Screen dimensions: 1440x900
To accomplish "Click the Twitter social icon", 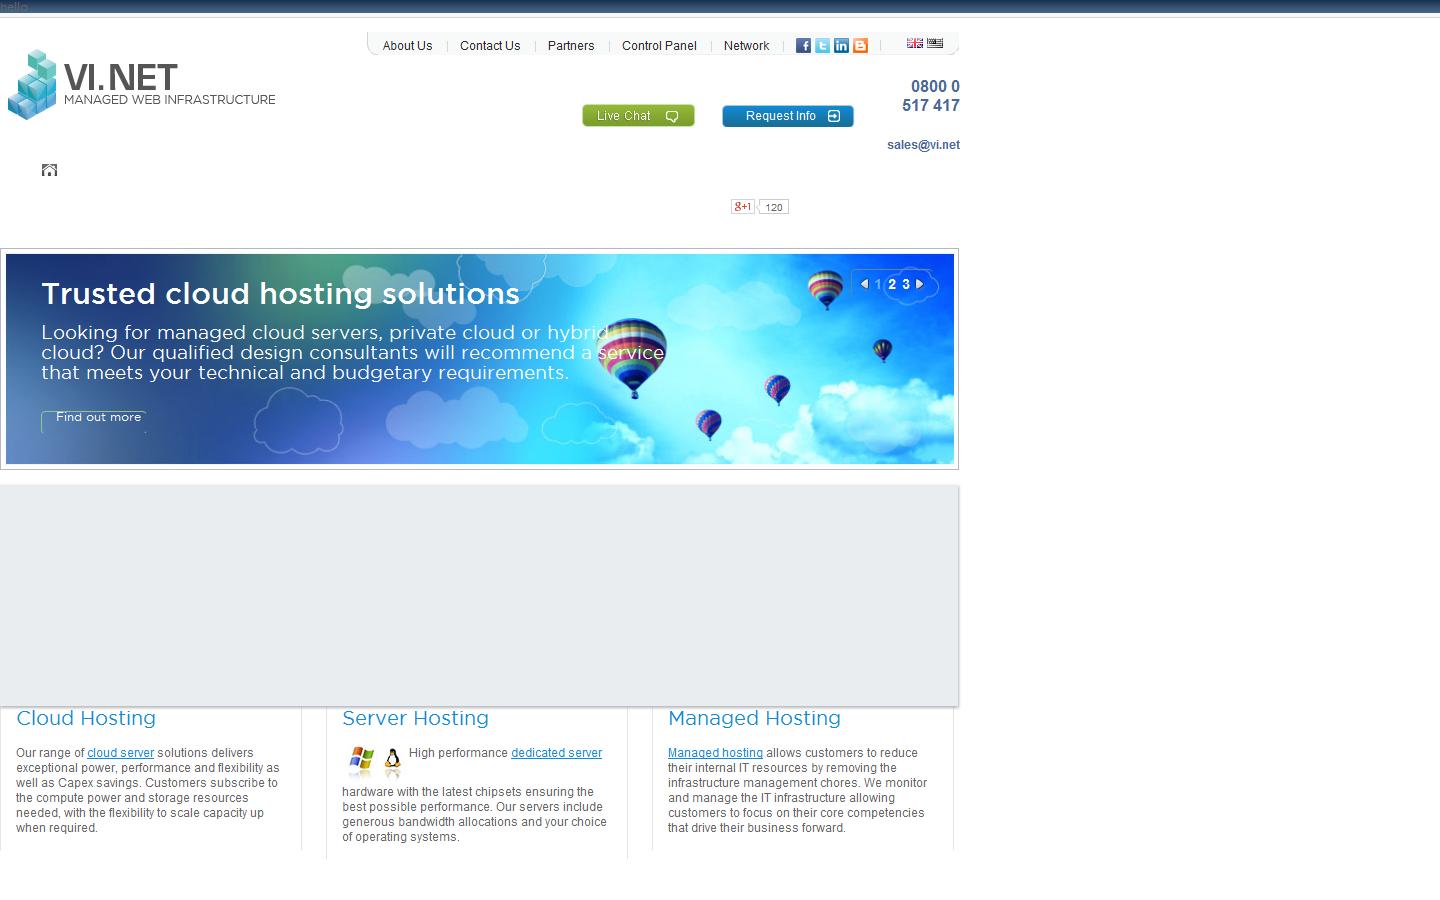I will [x=822, y=45].
